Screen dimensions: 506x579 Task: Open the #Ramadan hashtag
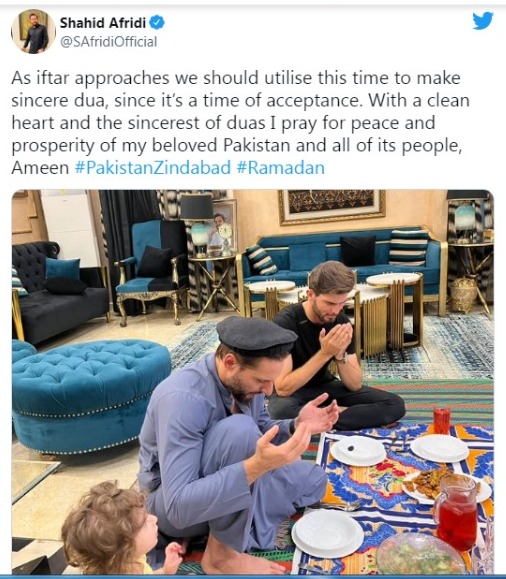coord(281,168)
